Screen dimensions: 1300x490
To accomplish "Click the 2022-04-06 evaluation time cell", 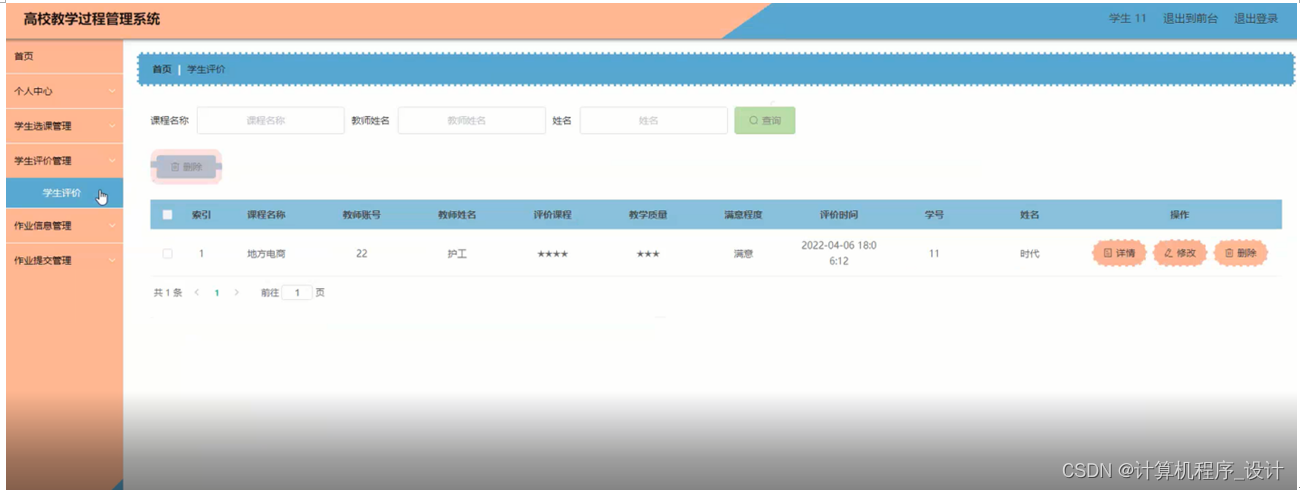I will (x=839, y=253).
